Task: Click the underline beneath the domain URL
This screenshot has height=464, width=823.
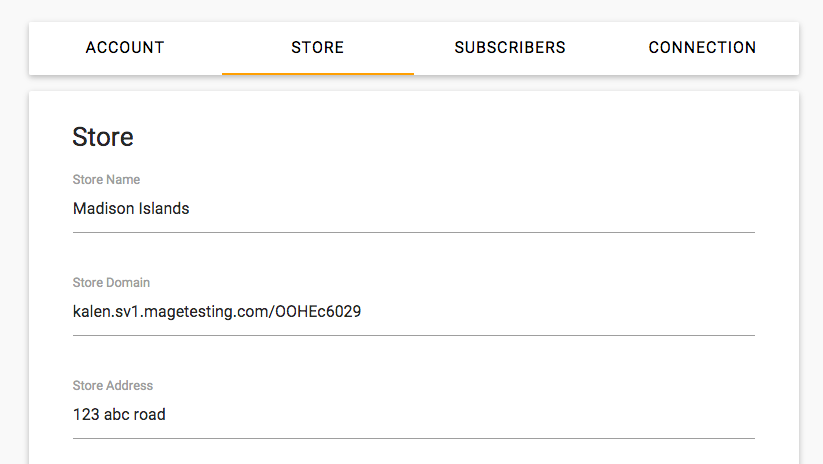Action: pyautogui.click(x=413, y=335)
